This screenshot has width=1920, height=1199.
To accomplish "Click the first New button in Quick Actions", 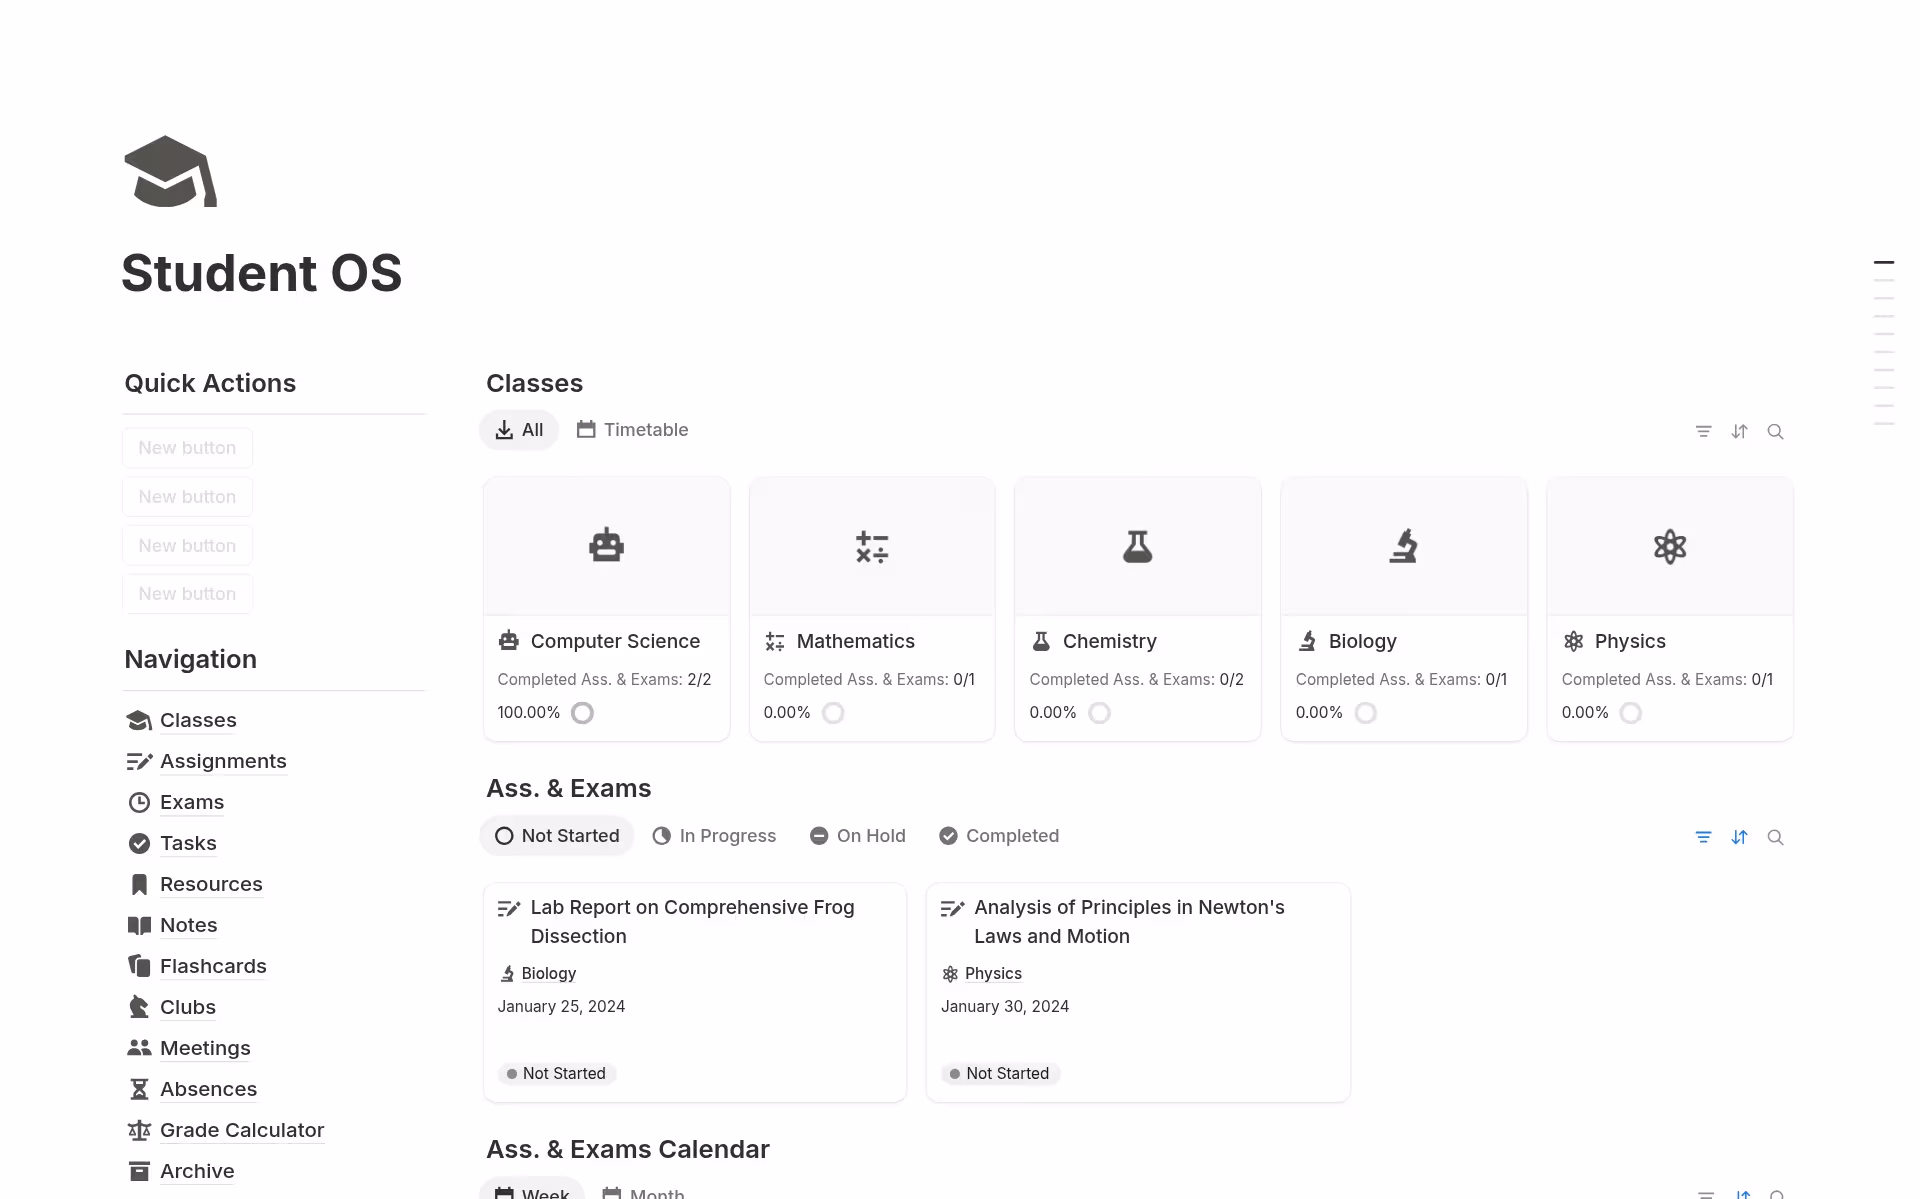I will [x=187, y=448].
